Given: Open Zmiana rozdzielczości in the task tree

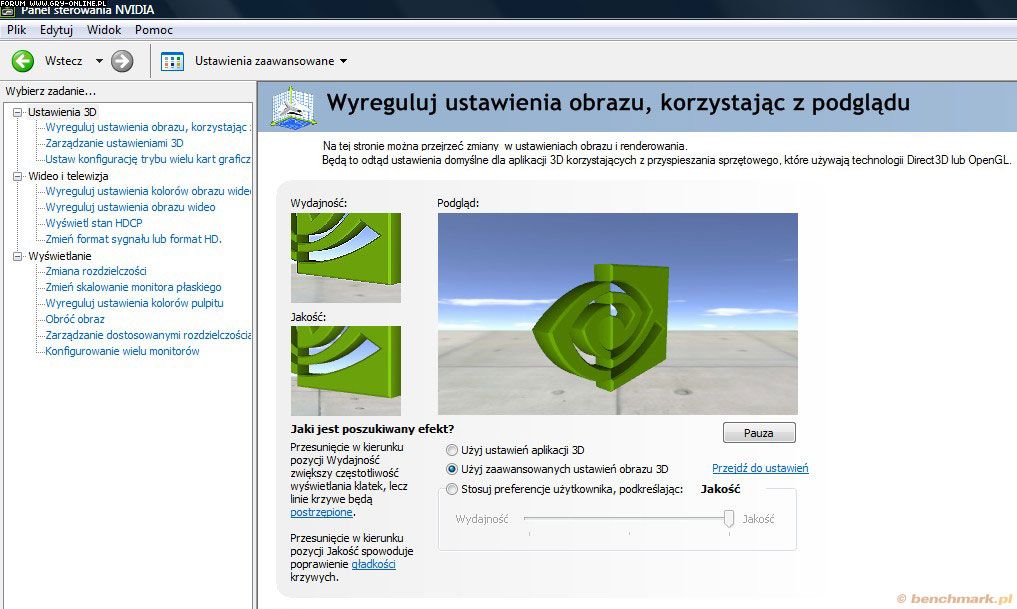Looking at the screenshot, I should point(96,271).
